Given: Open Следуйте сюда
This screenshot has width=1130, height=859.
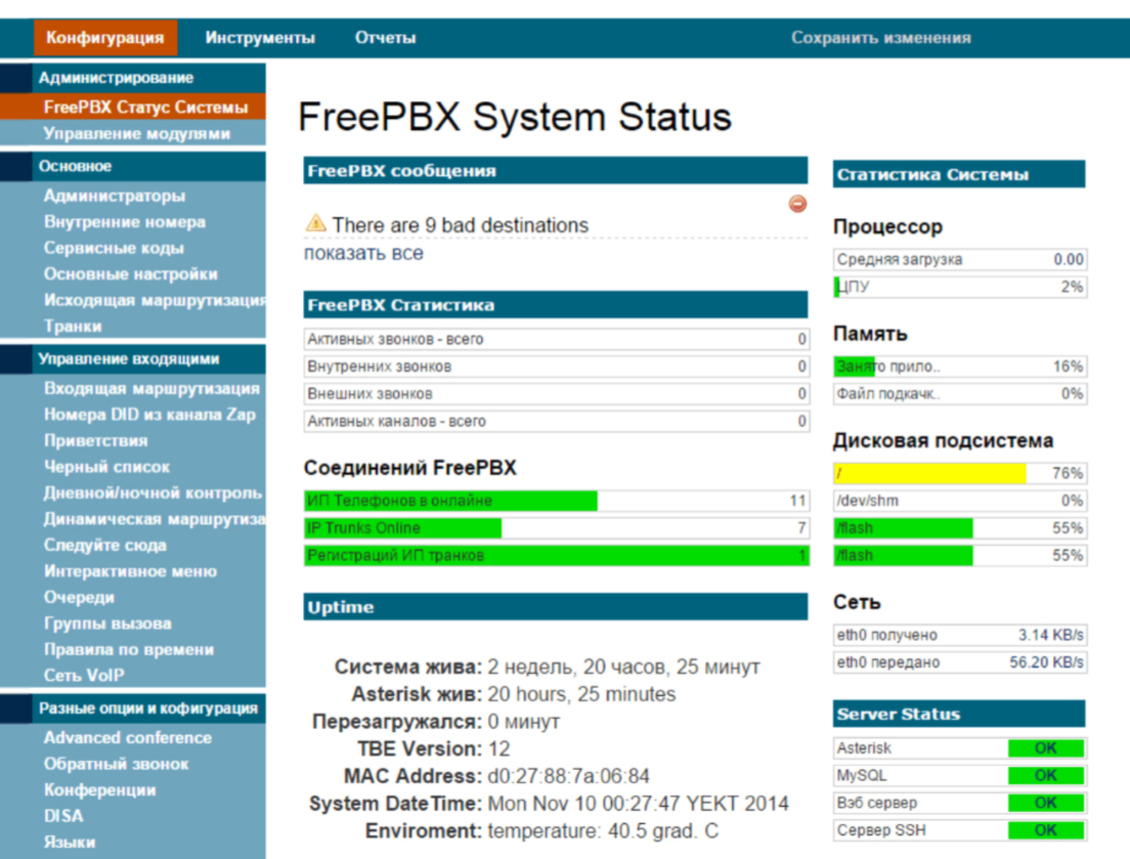Looking at the screenshot, I should pyautogui.click(x=105, y=545).
